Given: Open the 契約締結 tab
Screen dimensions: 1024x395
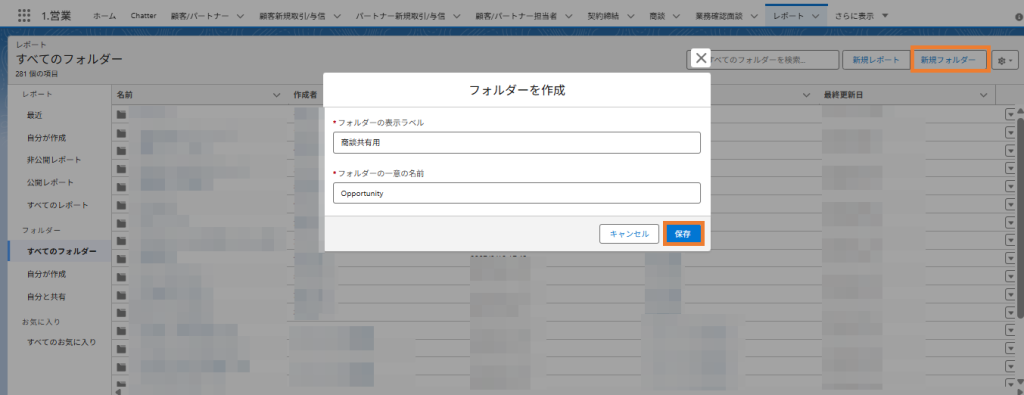Looking at the screenshot, I should [602, 16].
